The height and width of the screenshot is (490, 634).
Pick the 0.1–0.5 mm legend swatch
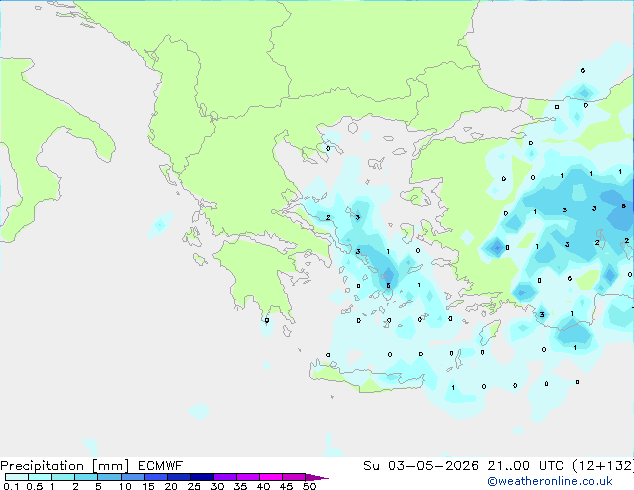[x=17, y=477]
